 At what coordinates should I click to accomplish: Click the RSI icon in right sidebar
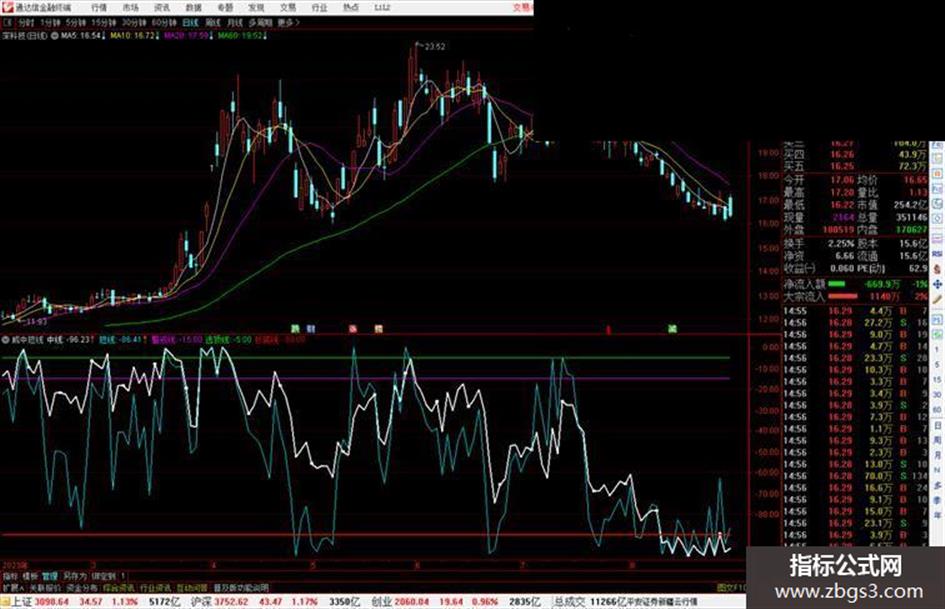(937, 254)
